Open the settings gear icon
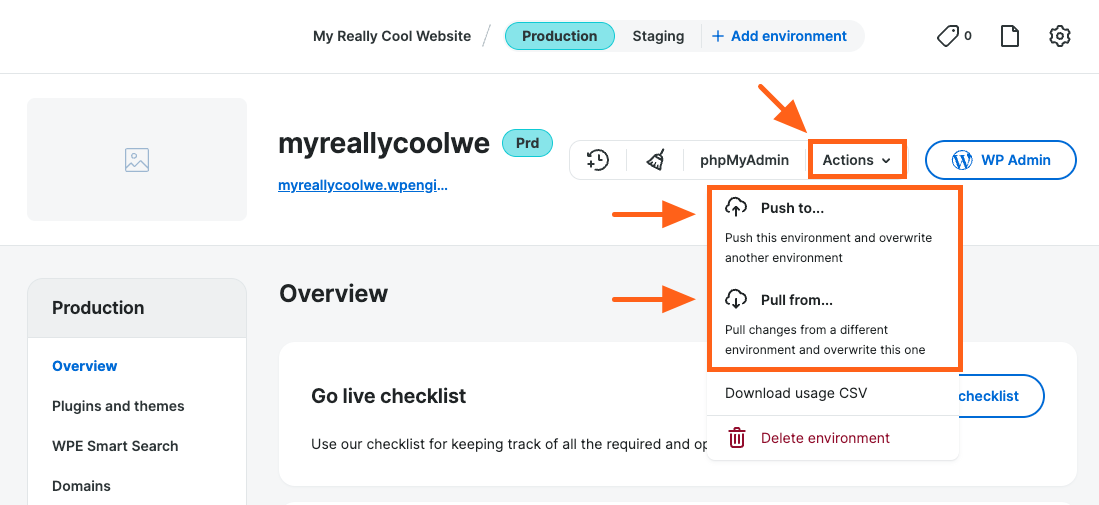1099x505 pixels. pos(1060,36)
